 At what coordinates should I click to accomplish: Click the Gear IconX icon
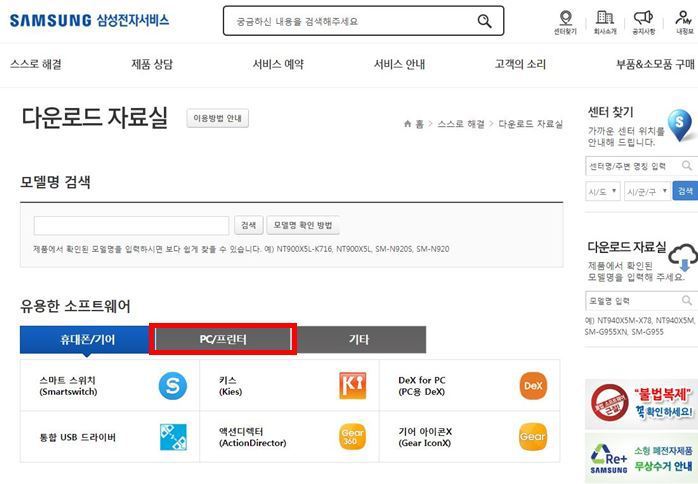pos(533,437)
